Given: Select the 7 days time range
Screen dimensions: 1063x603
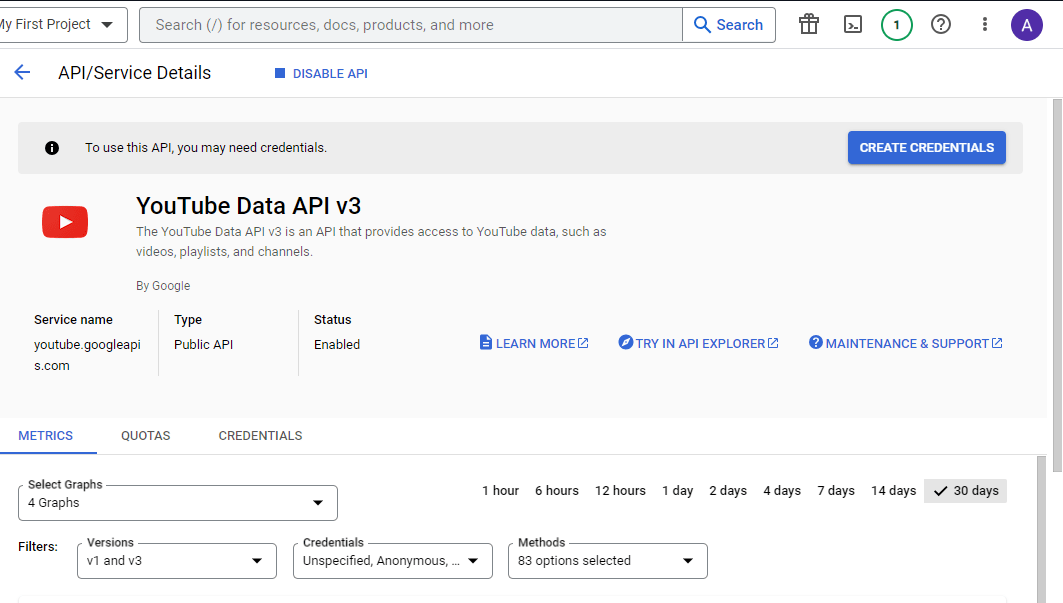Looking at the screenshot, I should (835, 491).
